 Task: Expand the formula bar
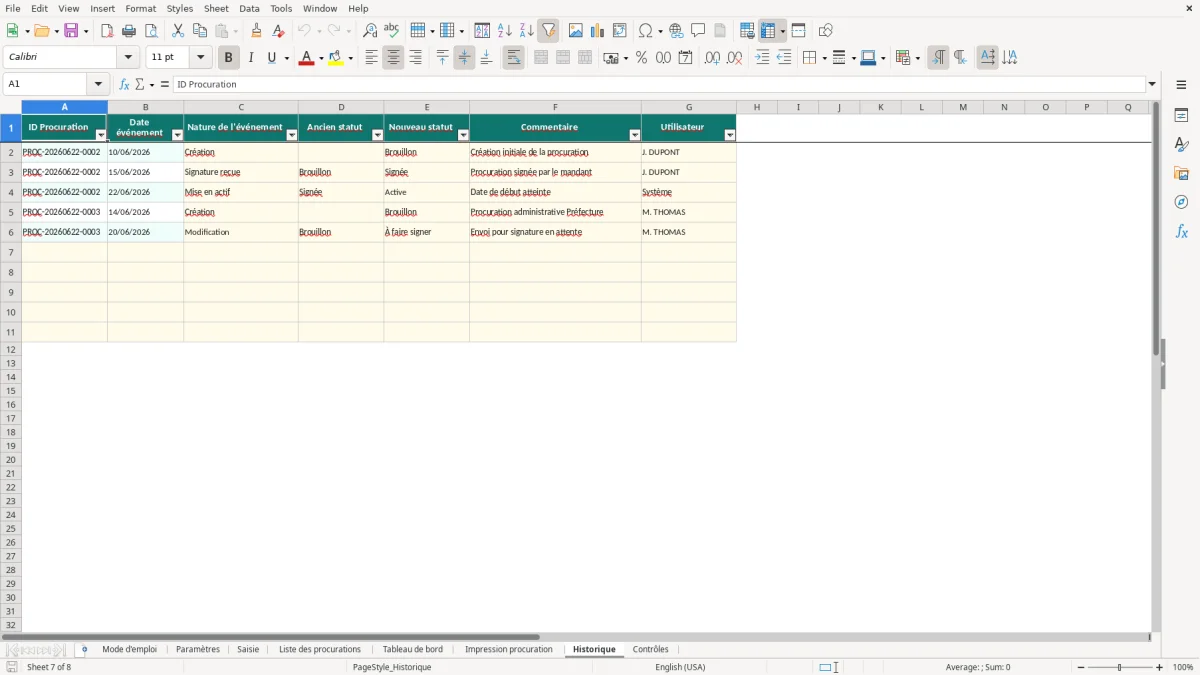point(1152,85)
